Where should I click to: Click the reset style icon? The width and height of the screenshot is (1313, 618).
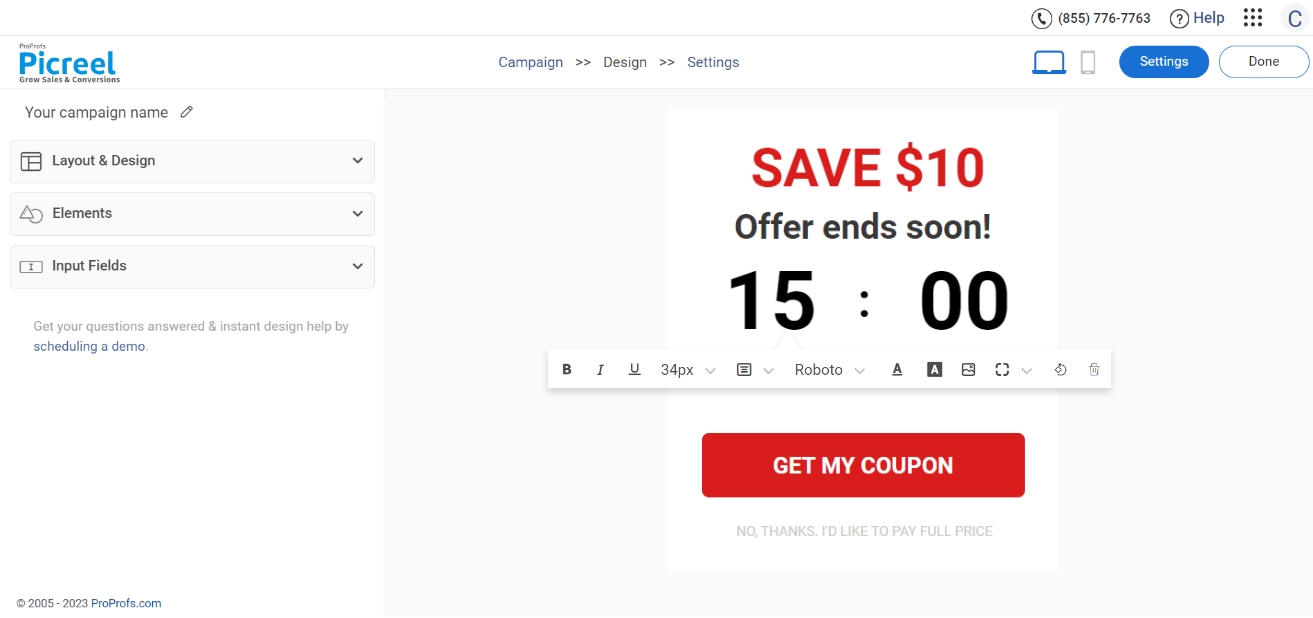[1060, 370]
